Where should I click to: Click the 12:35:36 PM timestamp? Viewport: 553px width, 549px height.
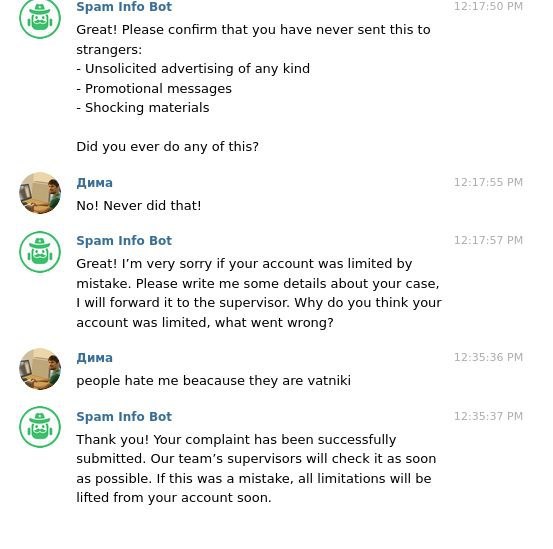(x=488, y=357)
